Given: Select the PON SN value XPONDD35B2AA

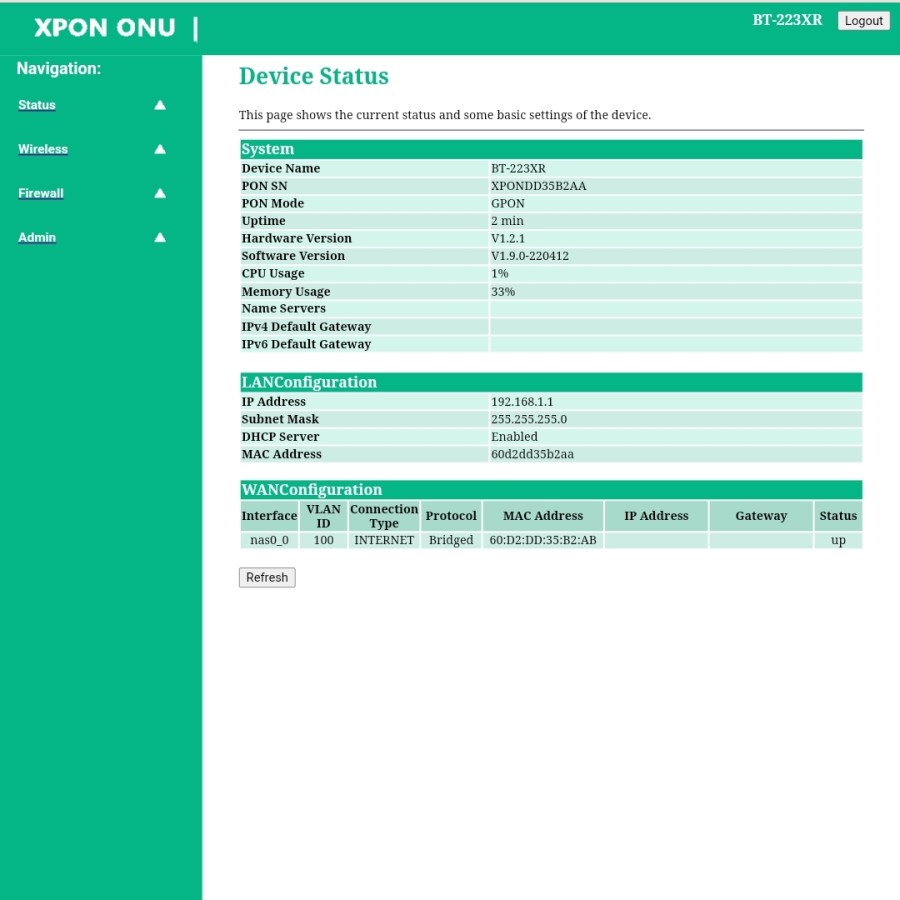Looking at the screenshot, I should [x=540, y=185].
